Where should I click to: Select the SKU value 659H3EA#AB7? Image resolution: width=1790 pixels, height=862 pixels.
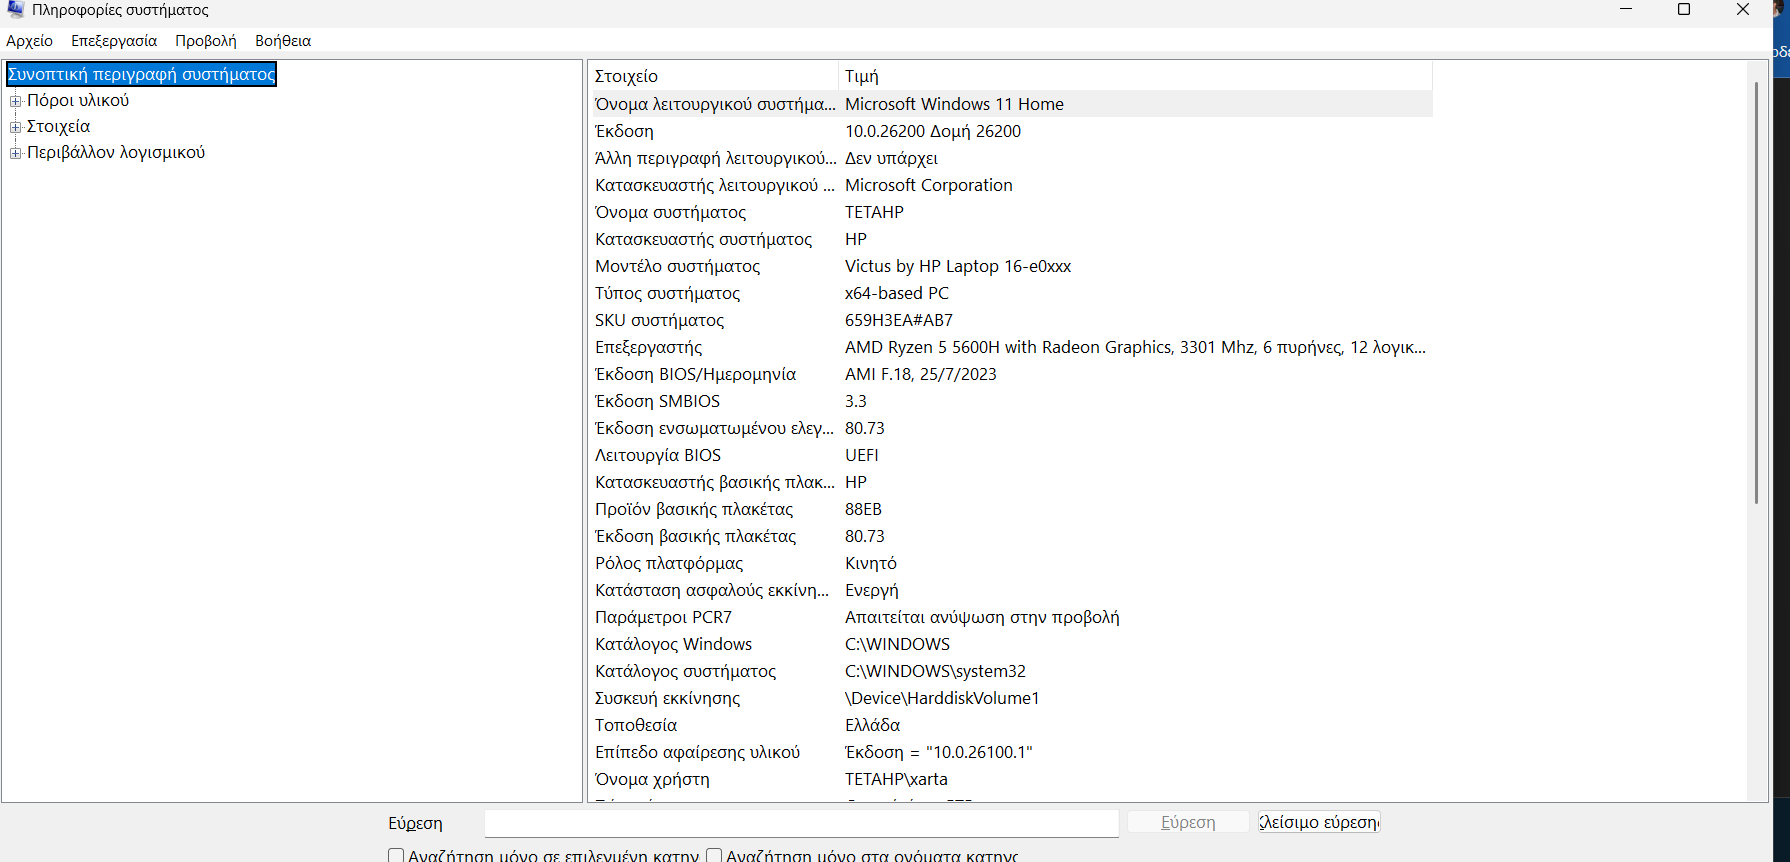899,320
